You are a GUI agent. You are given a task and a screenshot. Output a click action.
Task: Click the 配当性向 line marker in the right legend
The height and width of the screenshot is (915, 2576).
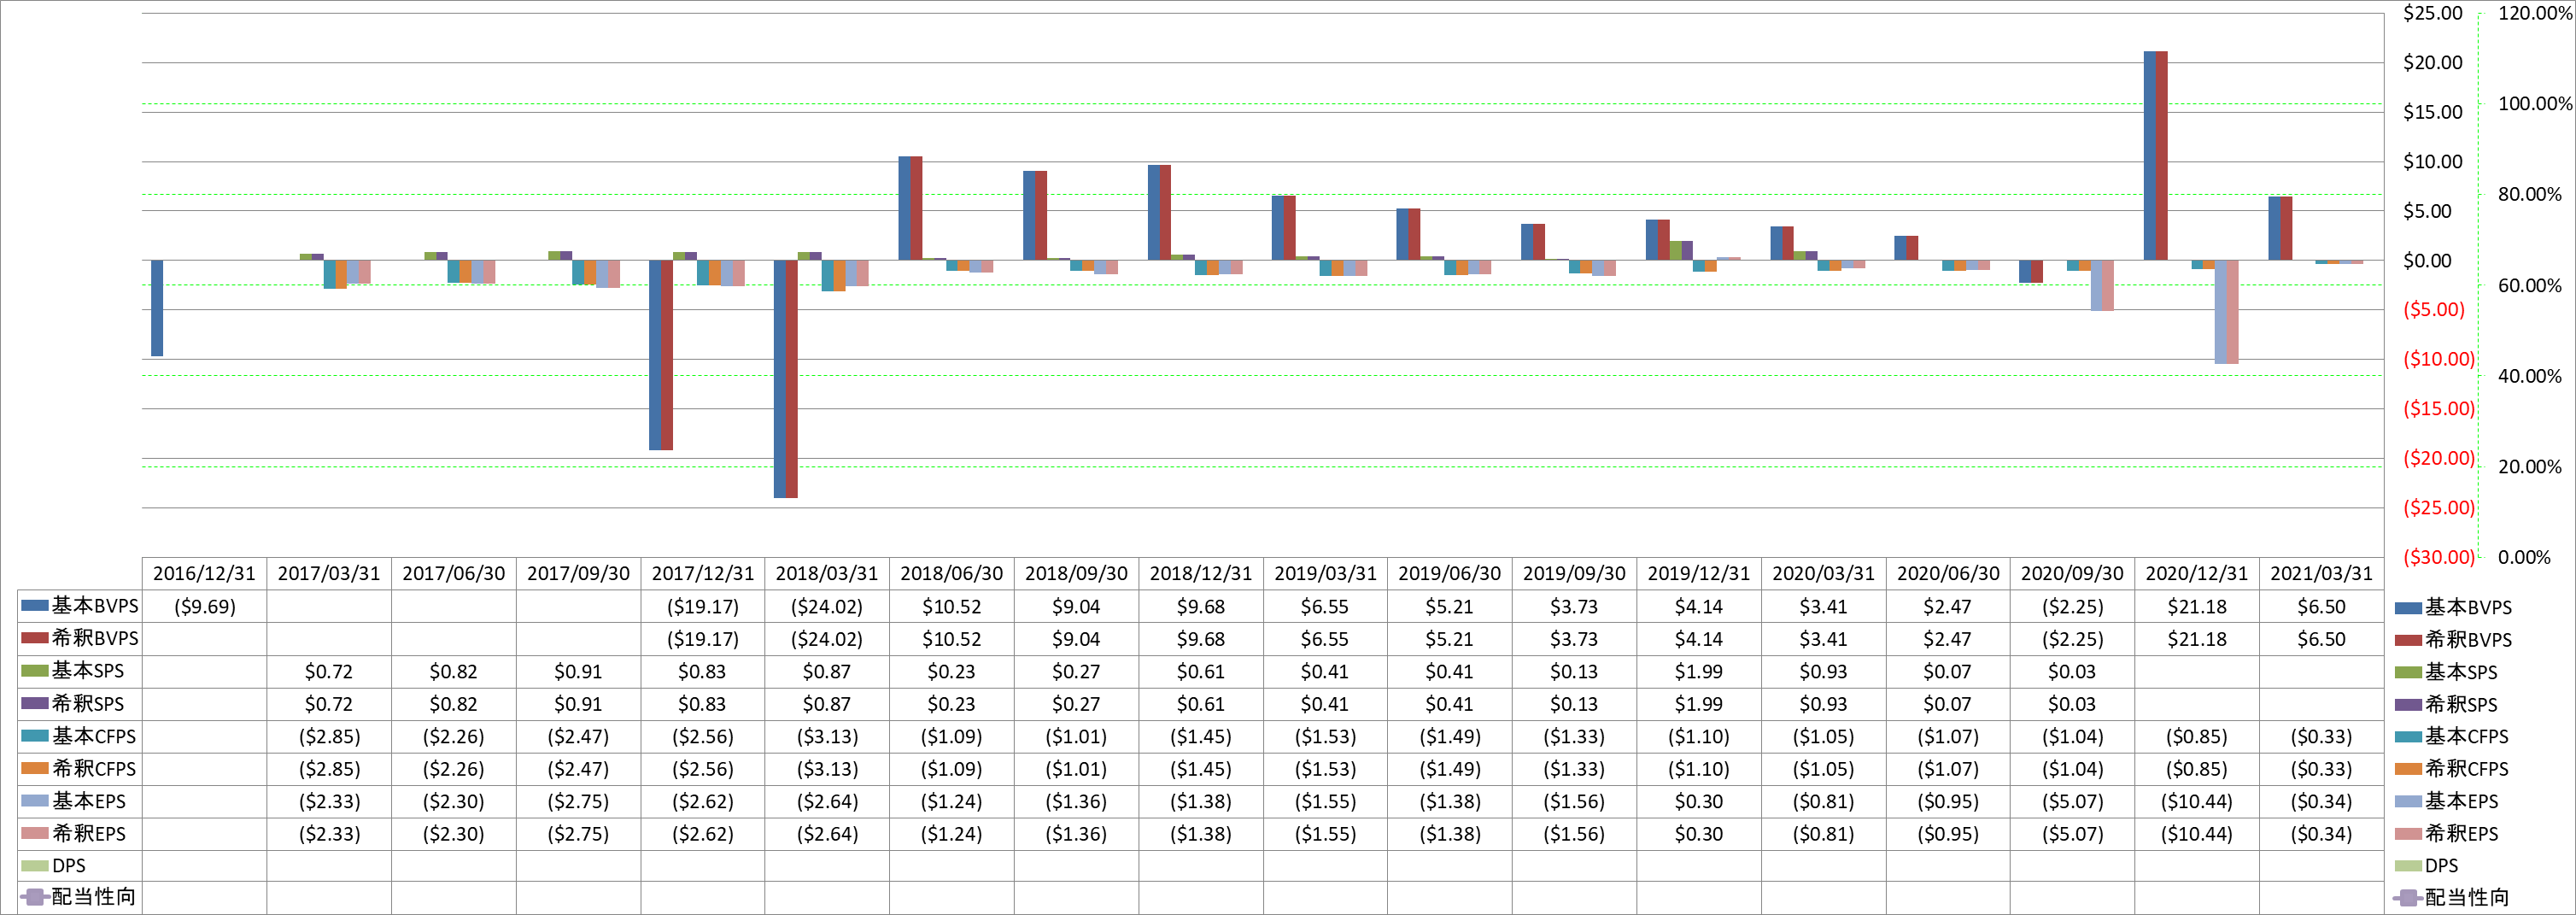(2408, 897)
